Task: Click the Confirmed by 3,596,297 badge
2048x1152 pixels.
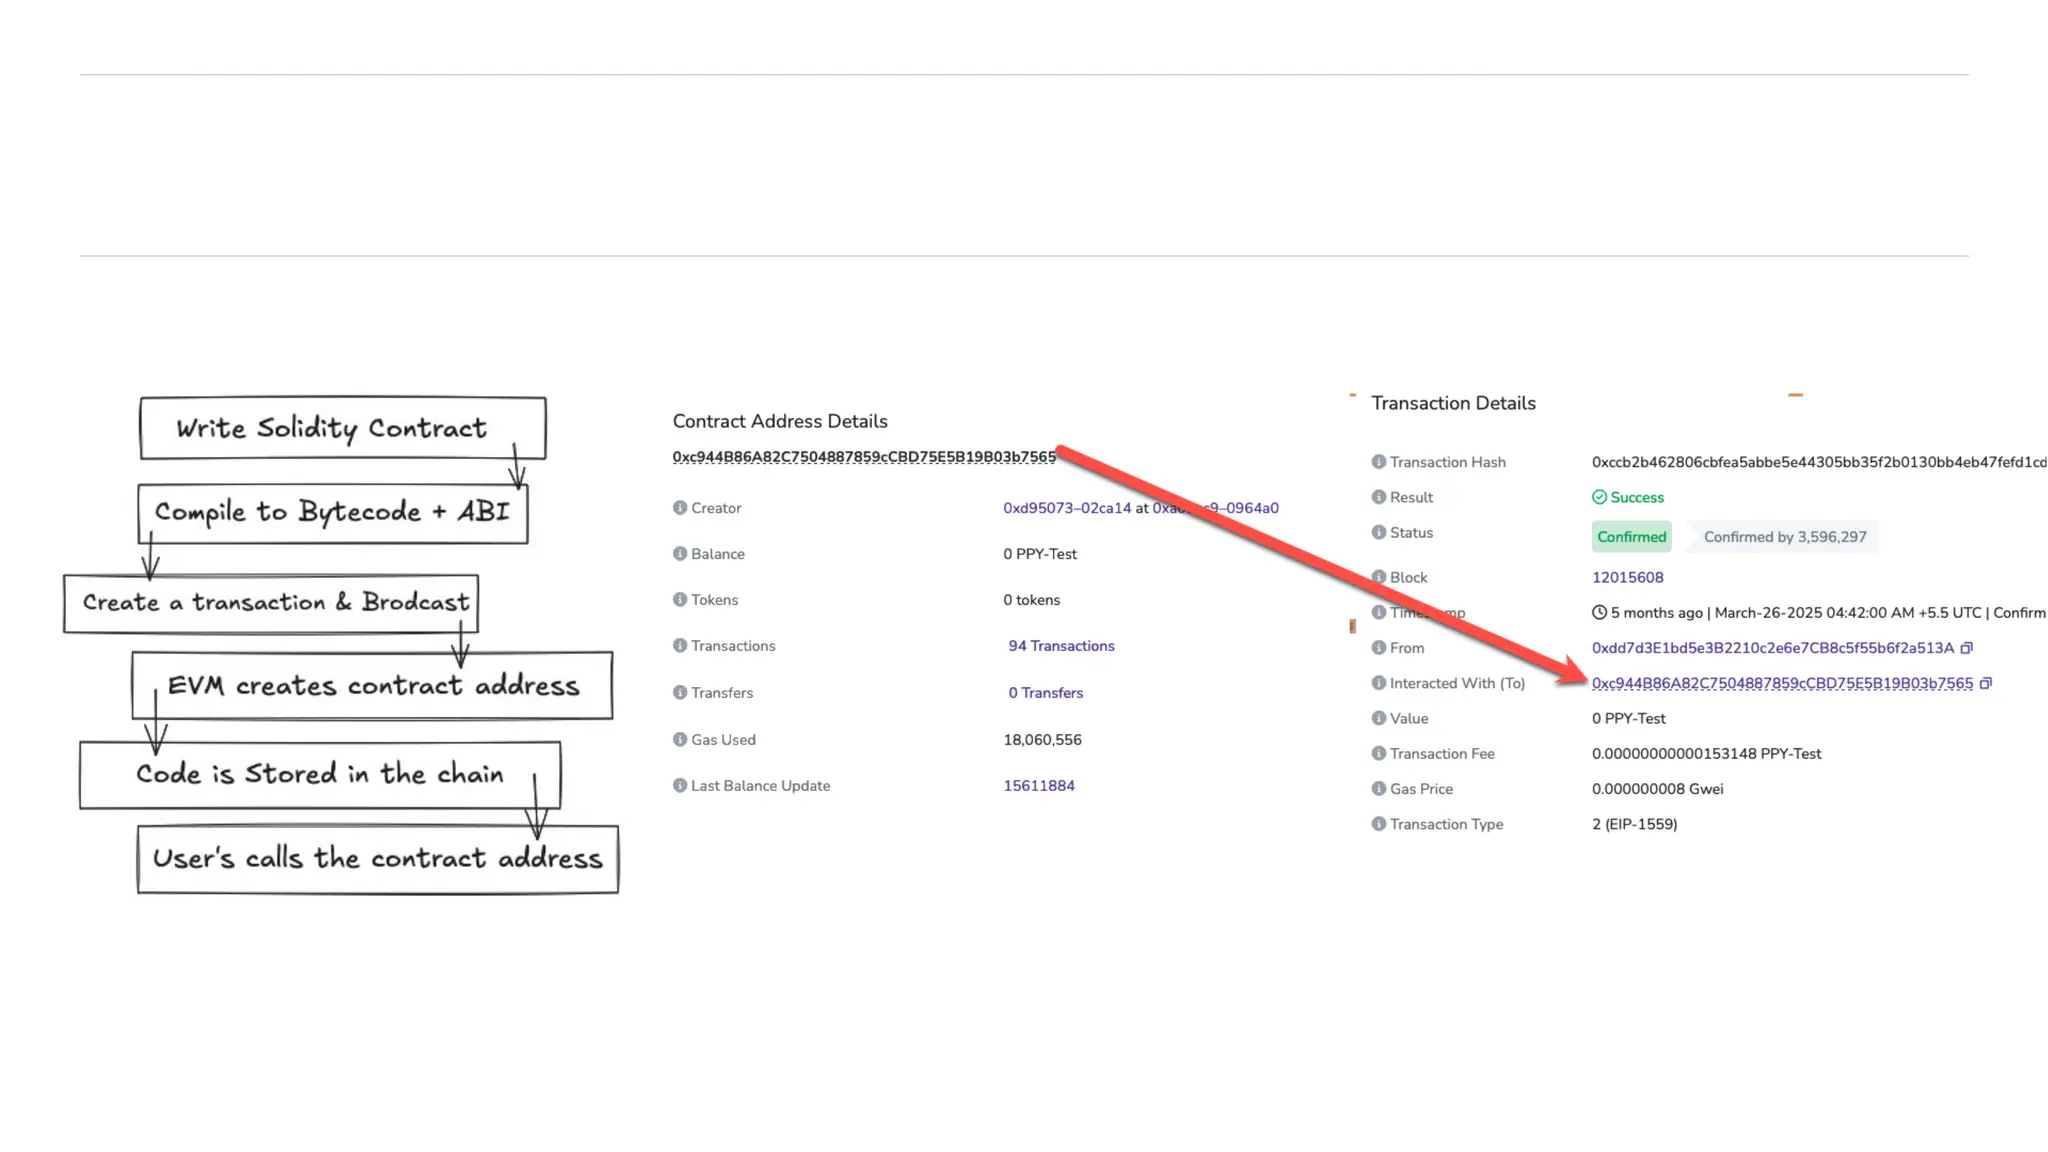Action: click(1784, 537)
